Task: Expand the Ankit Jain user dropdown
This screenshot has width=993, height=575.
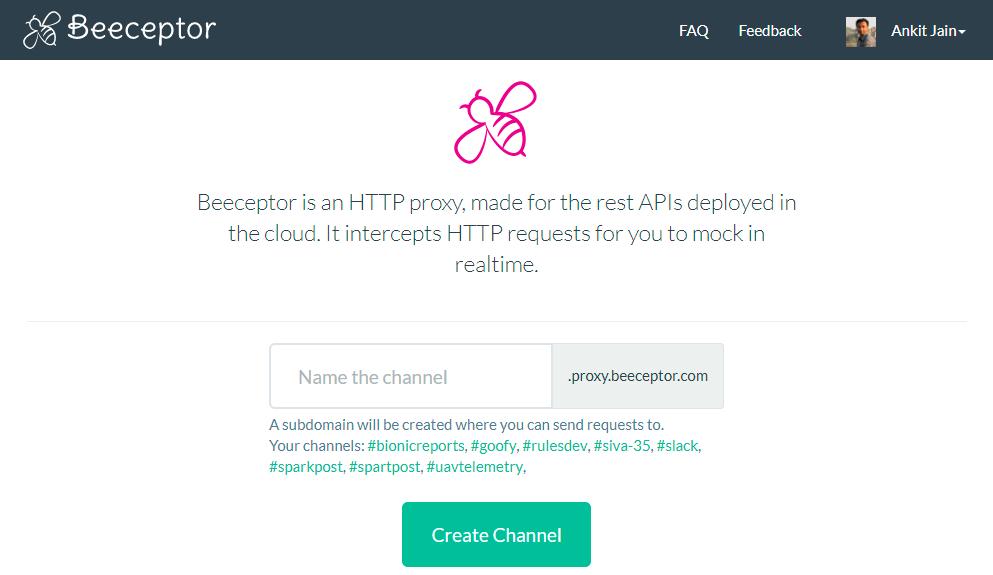Action: (x=928, y=31)
